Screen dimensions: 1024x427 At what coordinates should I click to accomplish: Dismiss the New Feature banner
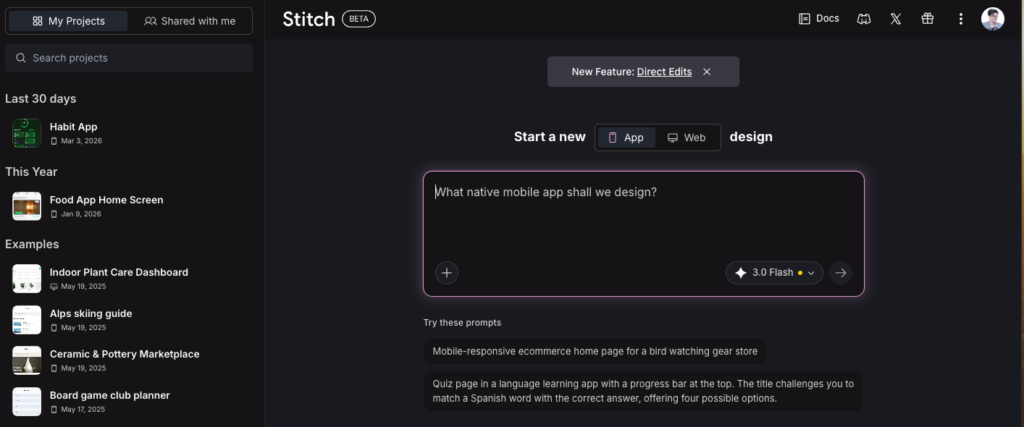point(707,72)
